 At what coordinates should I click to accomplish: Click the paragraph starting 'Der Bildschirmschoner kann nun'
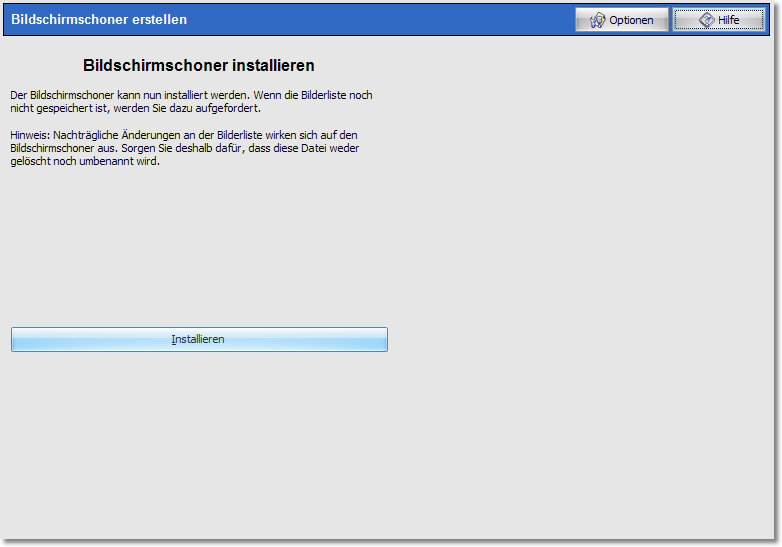(190, 101)
